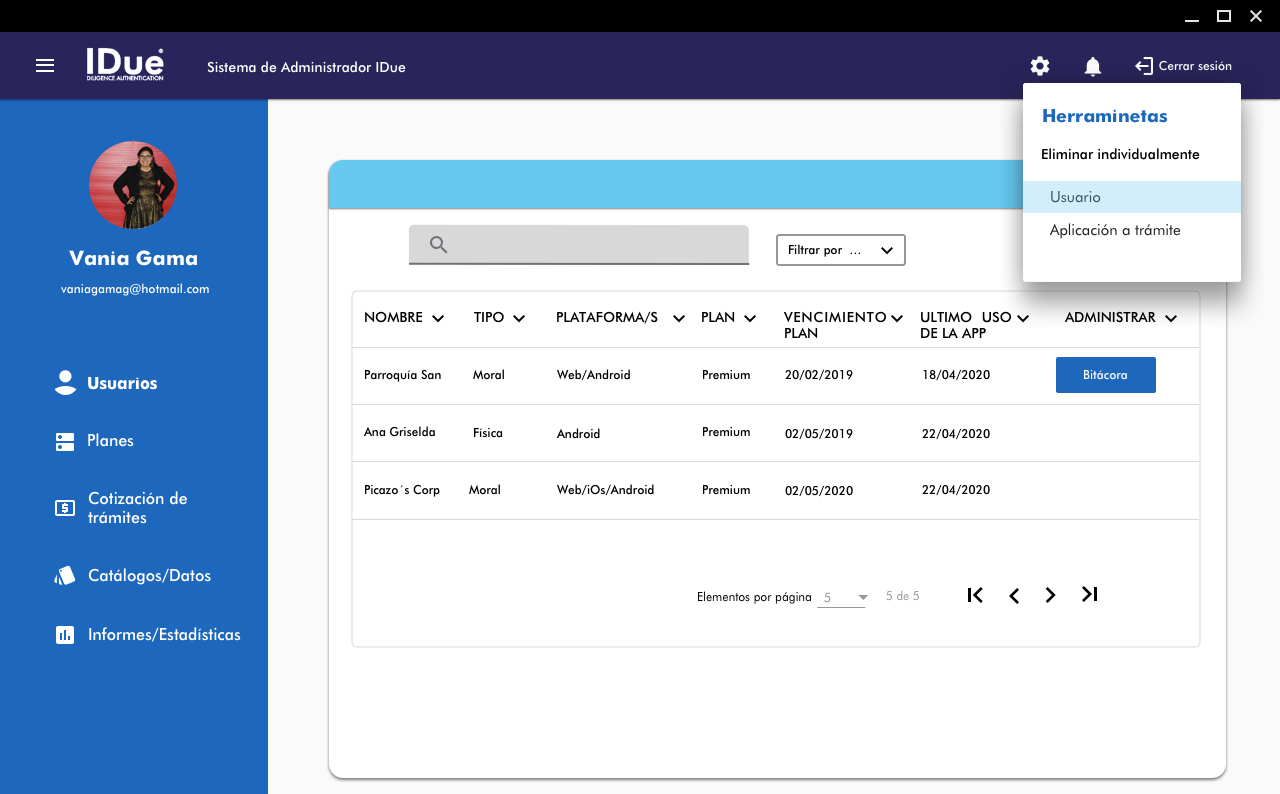The width and height of the screenshot is (1280, 794).
Task: Go to the next page arrow
Action: coord(1050,596)
